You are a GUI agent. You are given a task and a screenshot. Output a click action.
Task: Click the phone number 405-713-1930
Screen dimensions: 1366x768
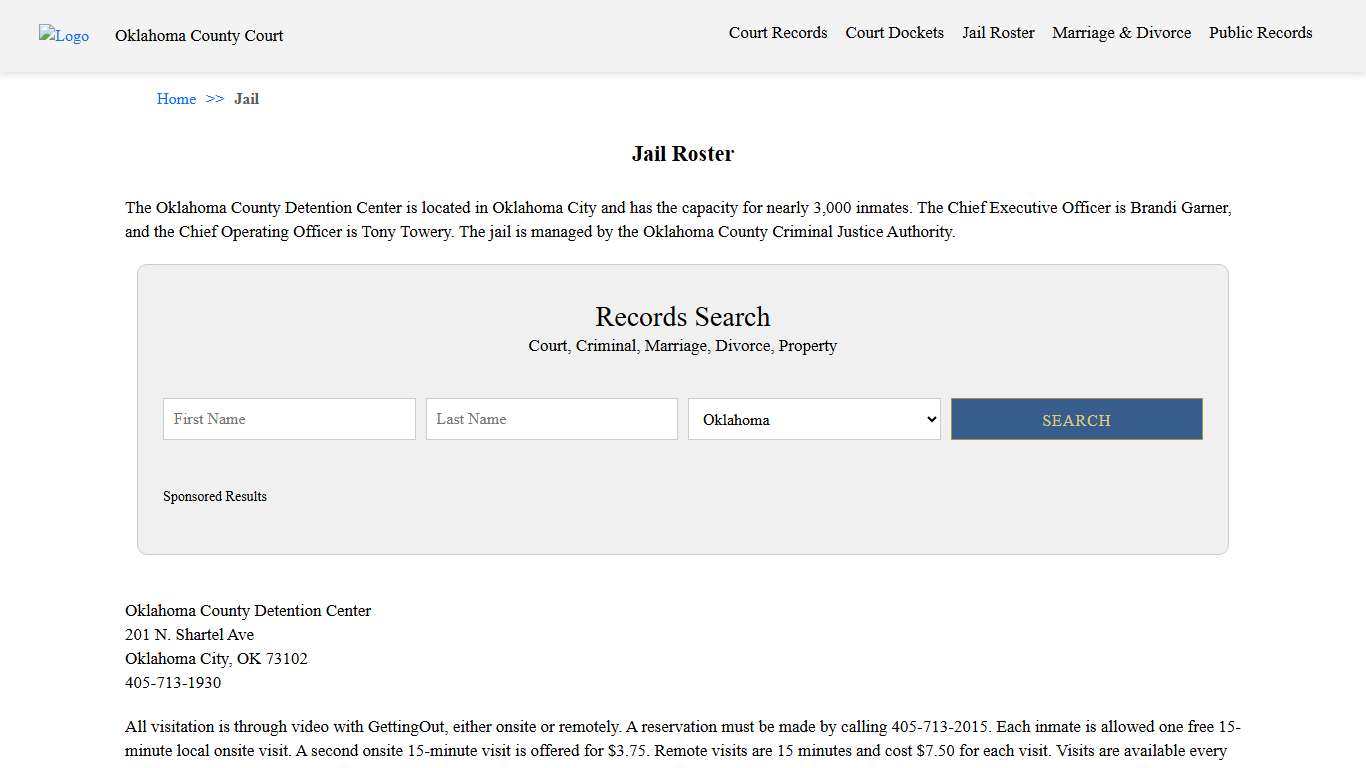tap(172, 682)
